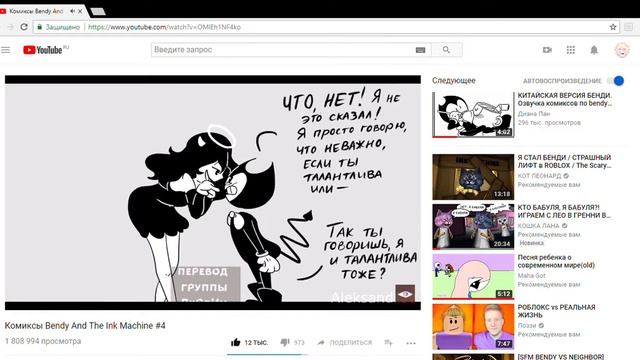Viewport: 640px width, 360px height.
Task: Open channel 'Поззи'
Action: point(527,325)
